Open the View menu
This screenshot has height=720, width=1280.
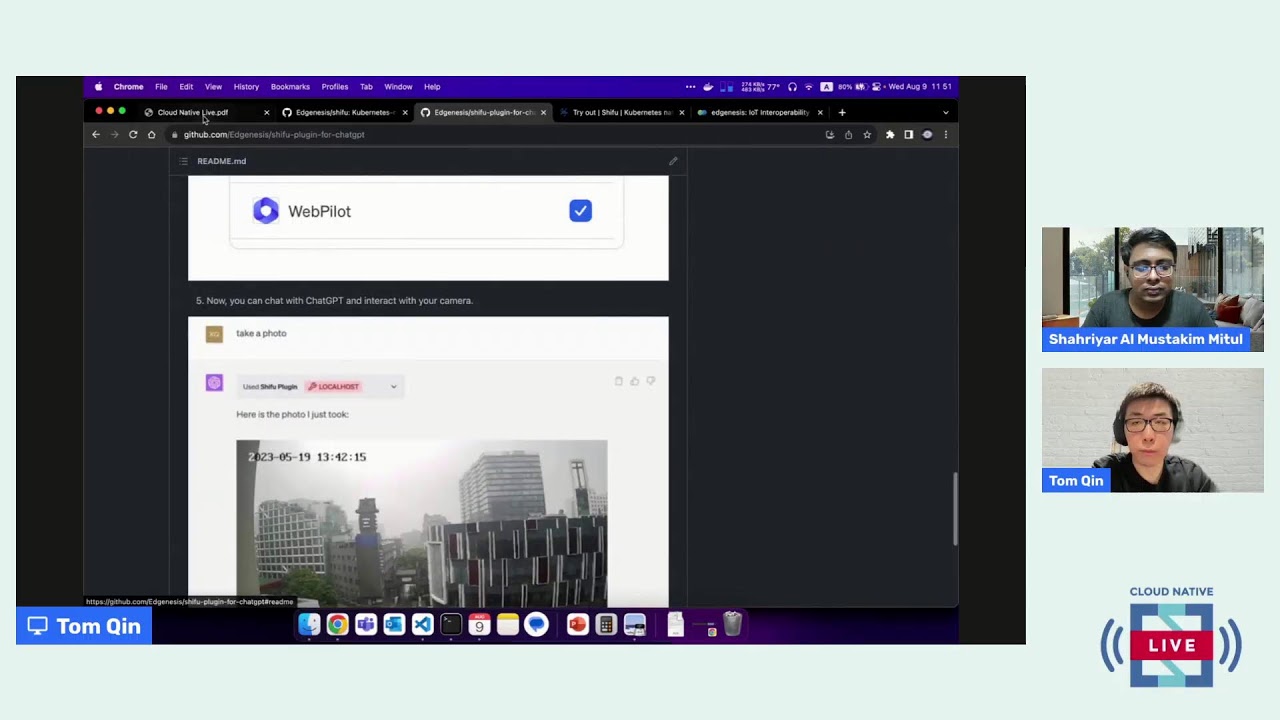pos(213,87)
